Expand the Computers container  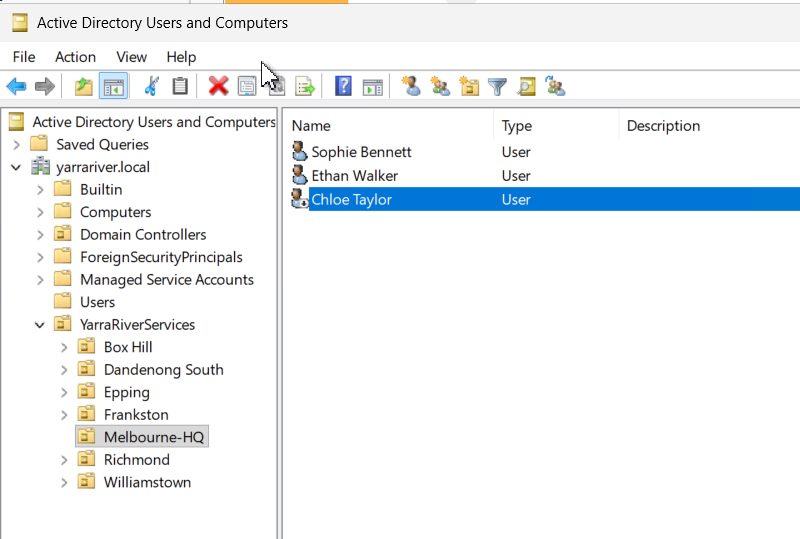click(x=40, y=212)
